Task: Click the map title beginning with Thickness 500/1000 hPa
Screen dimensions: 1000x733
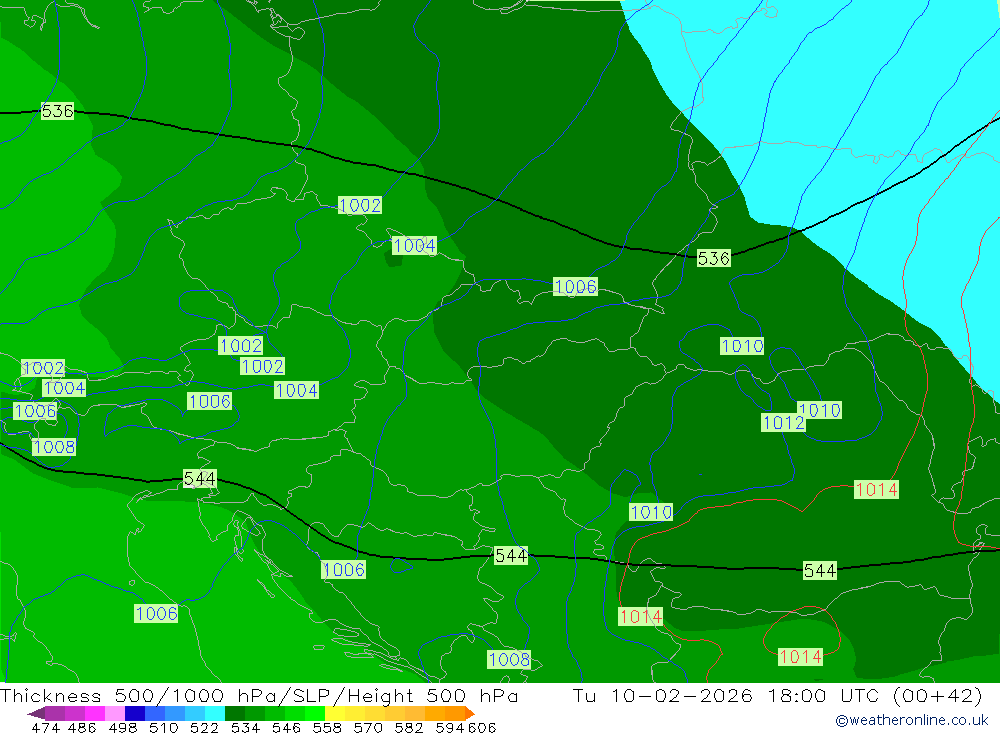Action: click(x=259, y=695)
